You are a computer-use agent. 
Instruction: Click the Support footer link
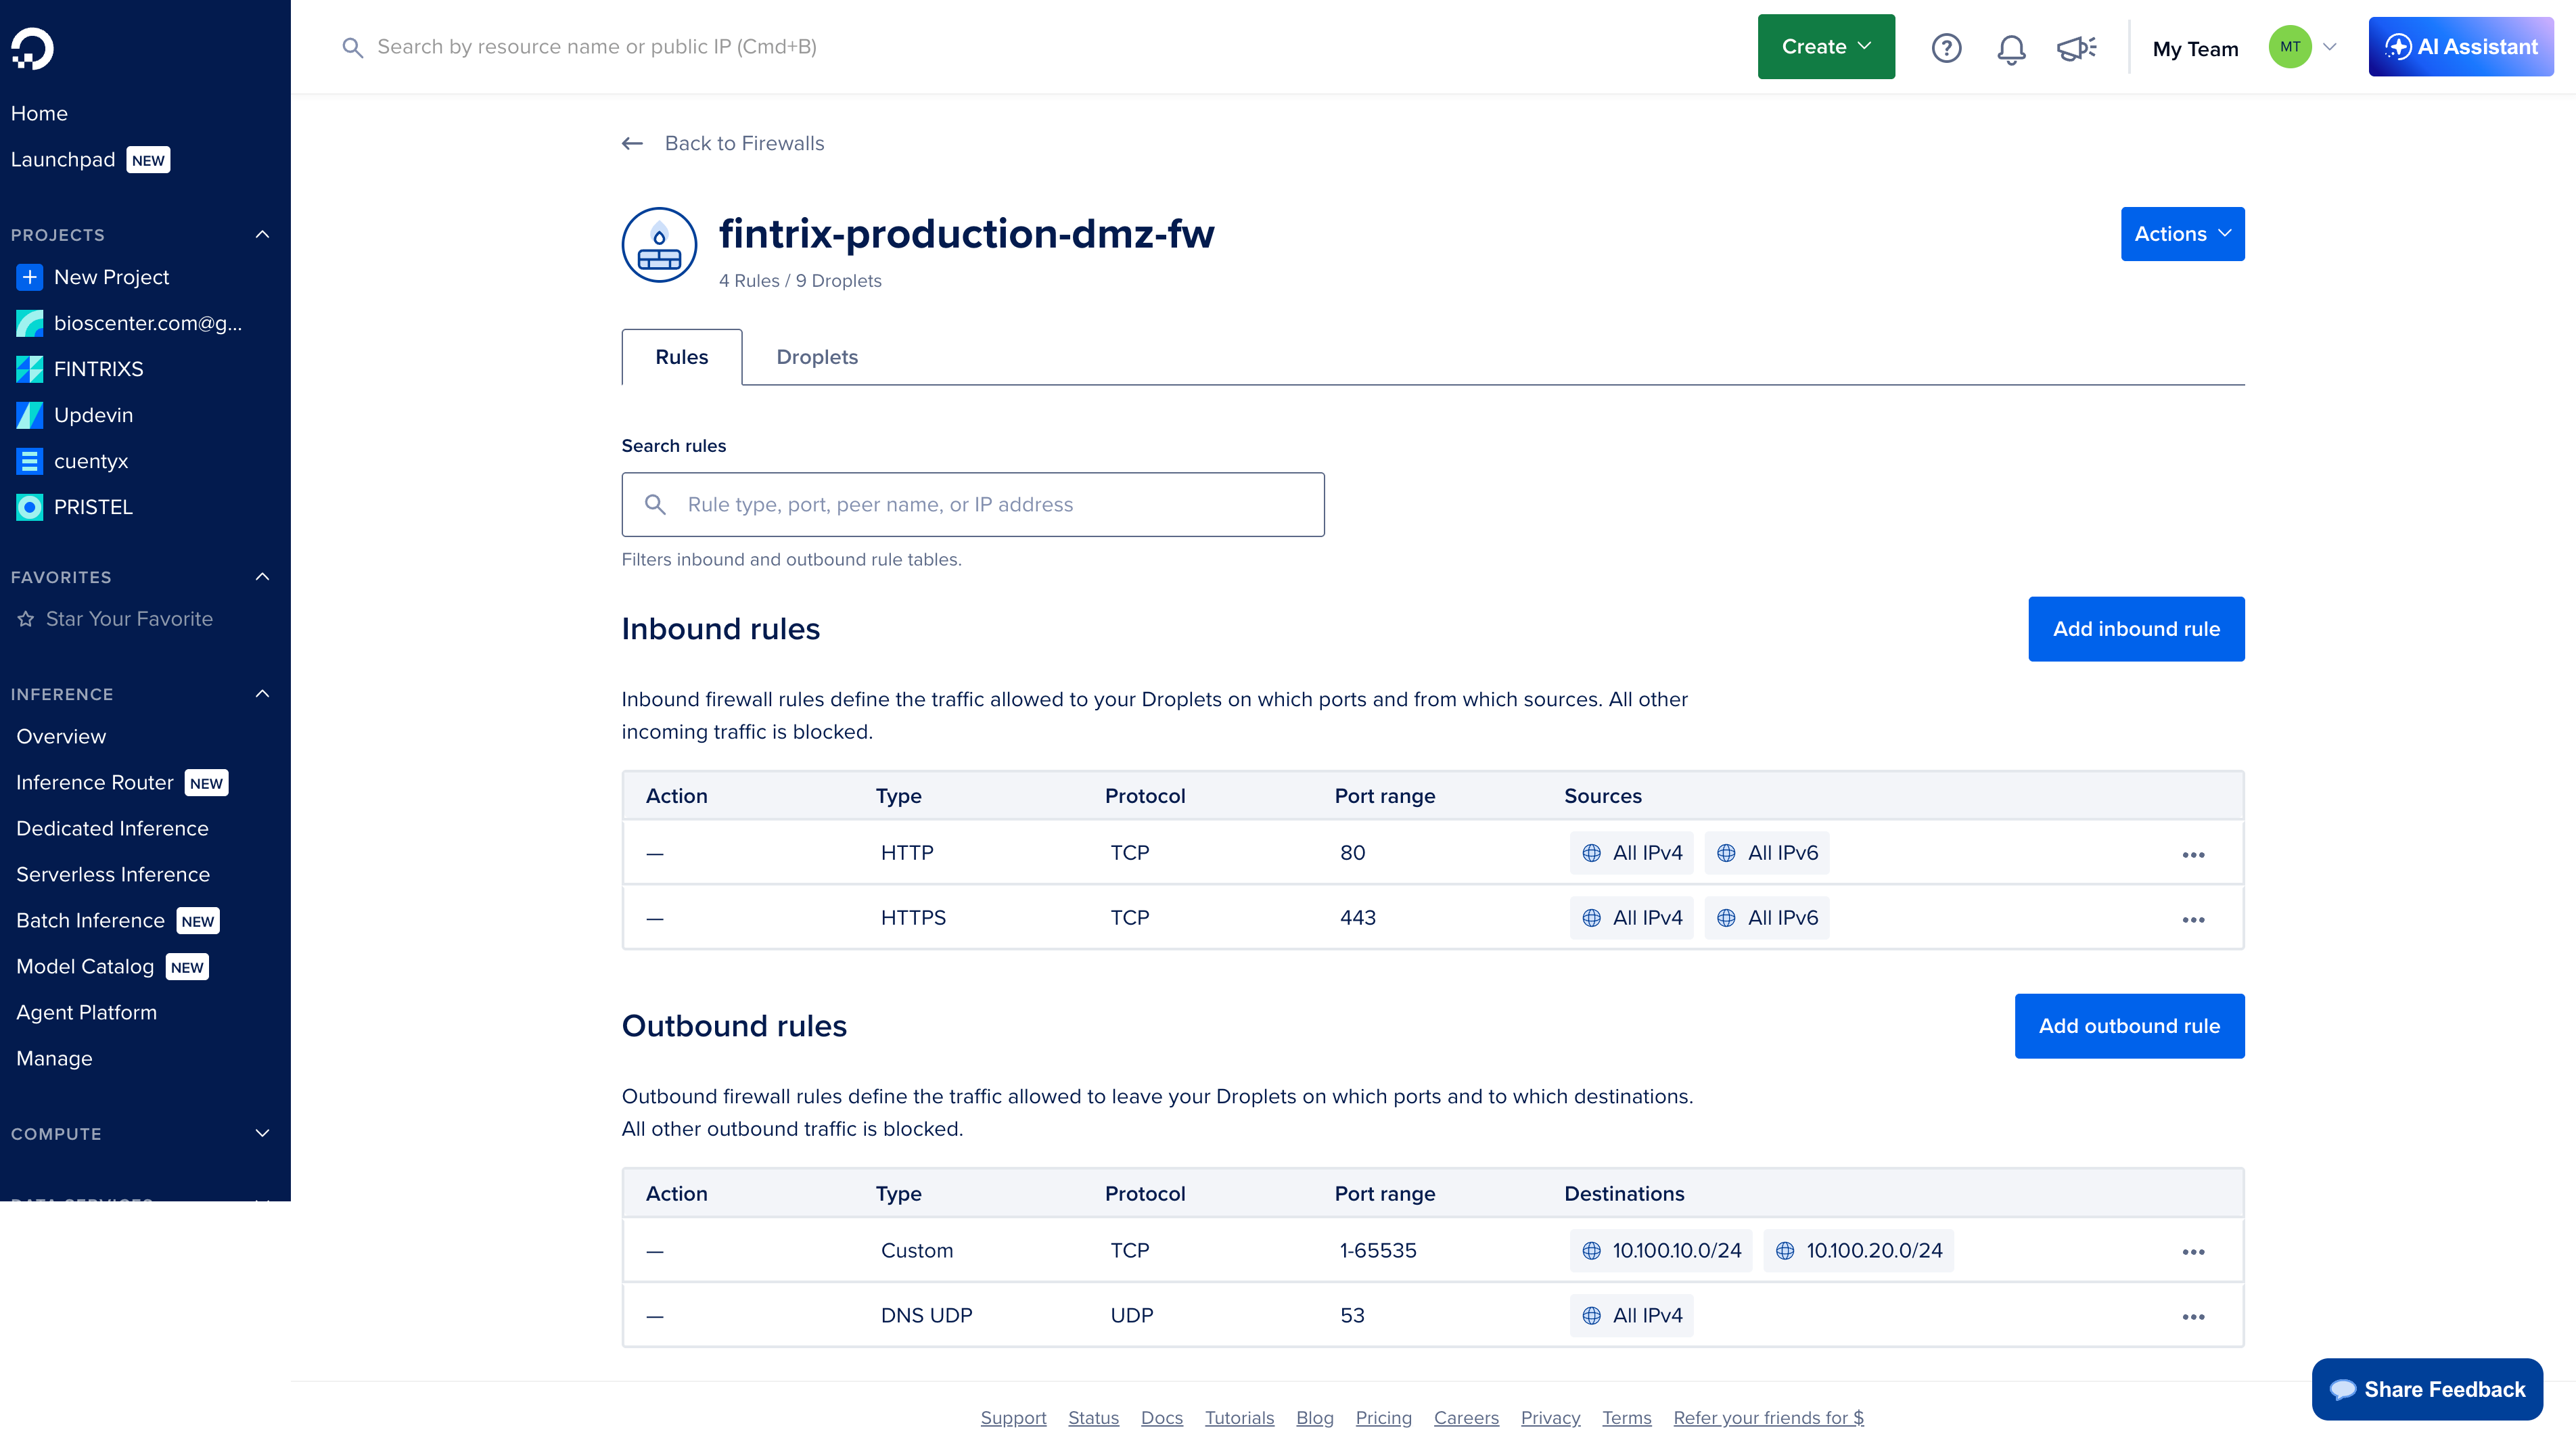(x=1013, y=1417)
